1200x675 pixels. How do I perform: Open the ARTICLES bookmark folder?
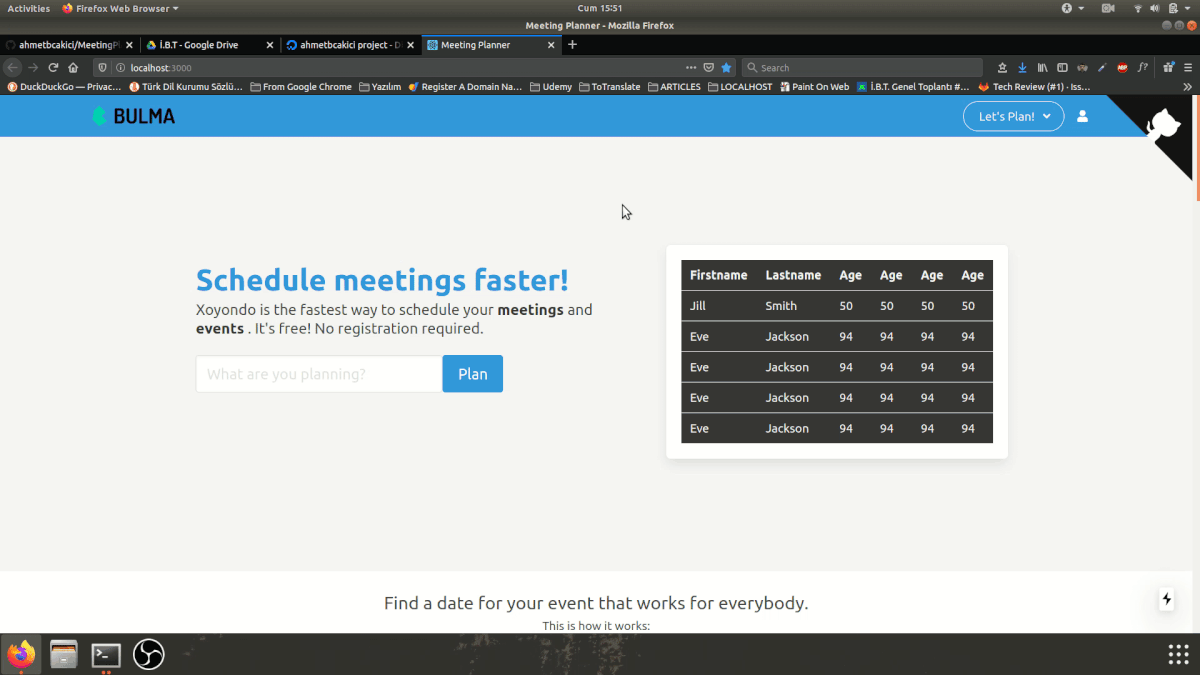[674, 87]
